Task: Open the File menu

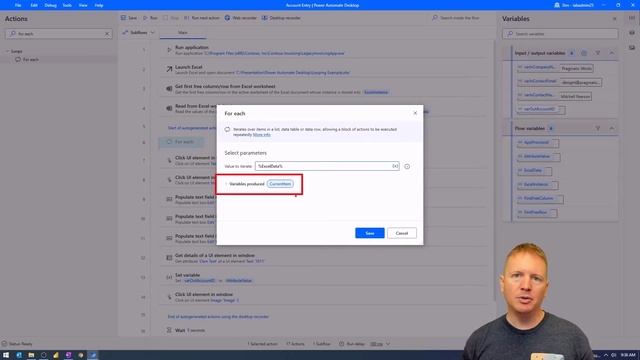Action: click(18, 5)
